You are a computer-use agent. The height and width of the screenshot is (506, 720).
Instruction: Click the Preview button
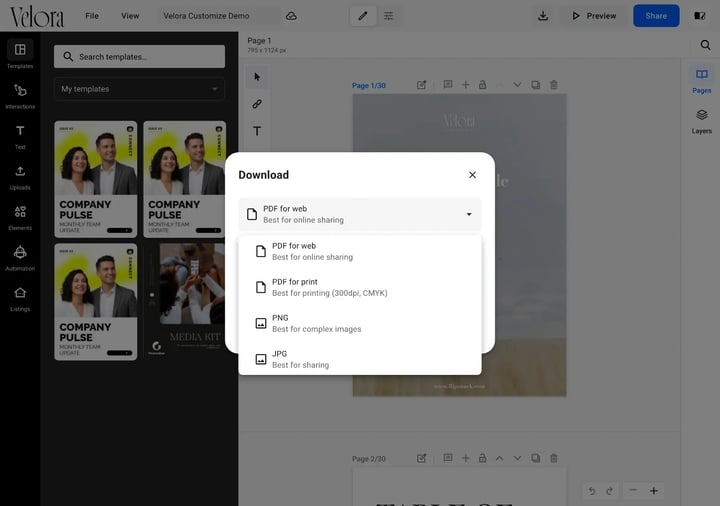coord(594,16)
